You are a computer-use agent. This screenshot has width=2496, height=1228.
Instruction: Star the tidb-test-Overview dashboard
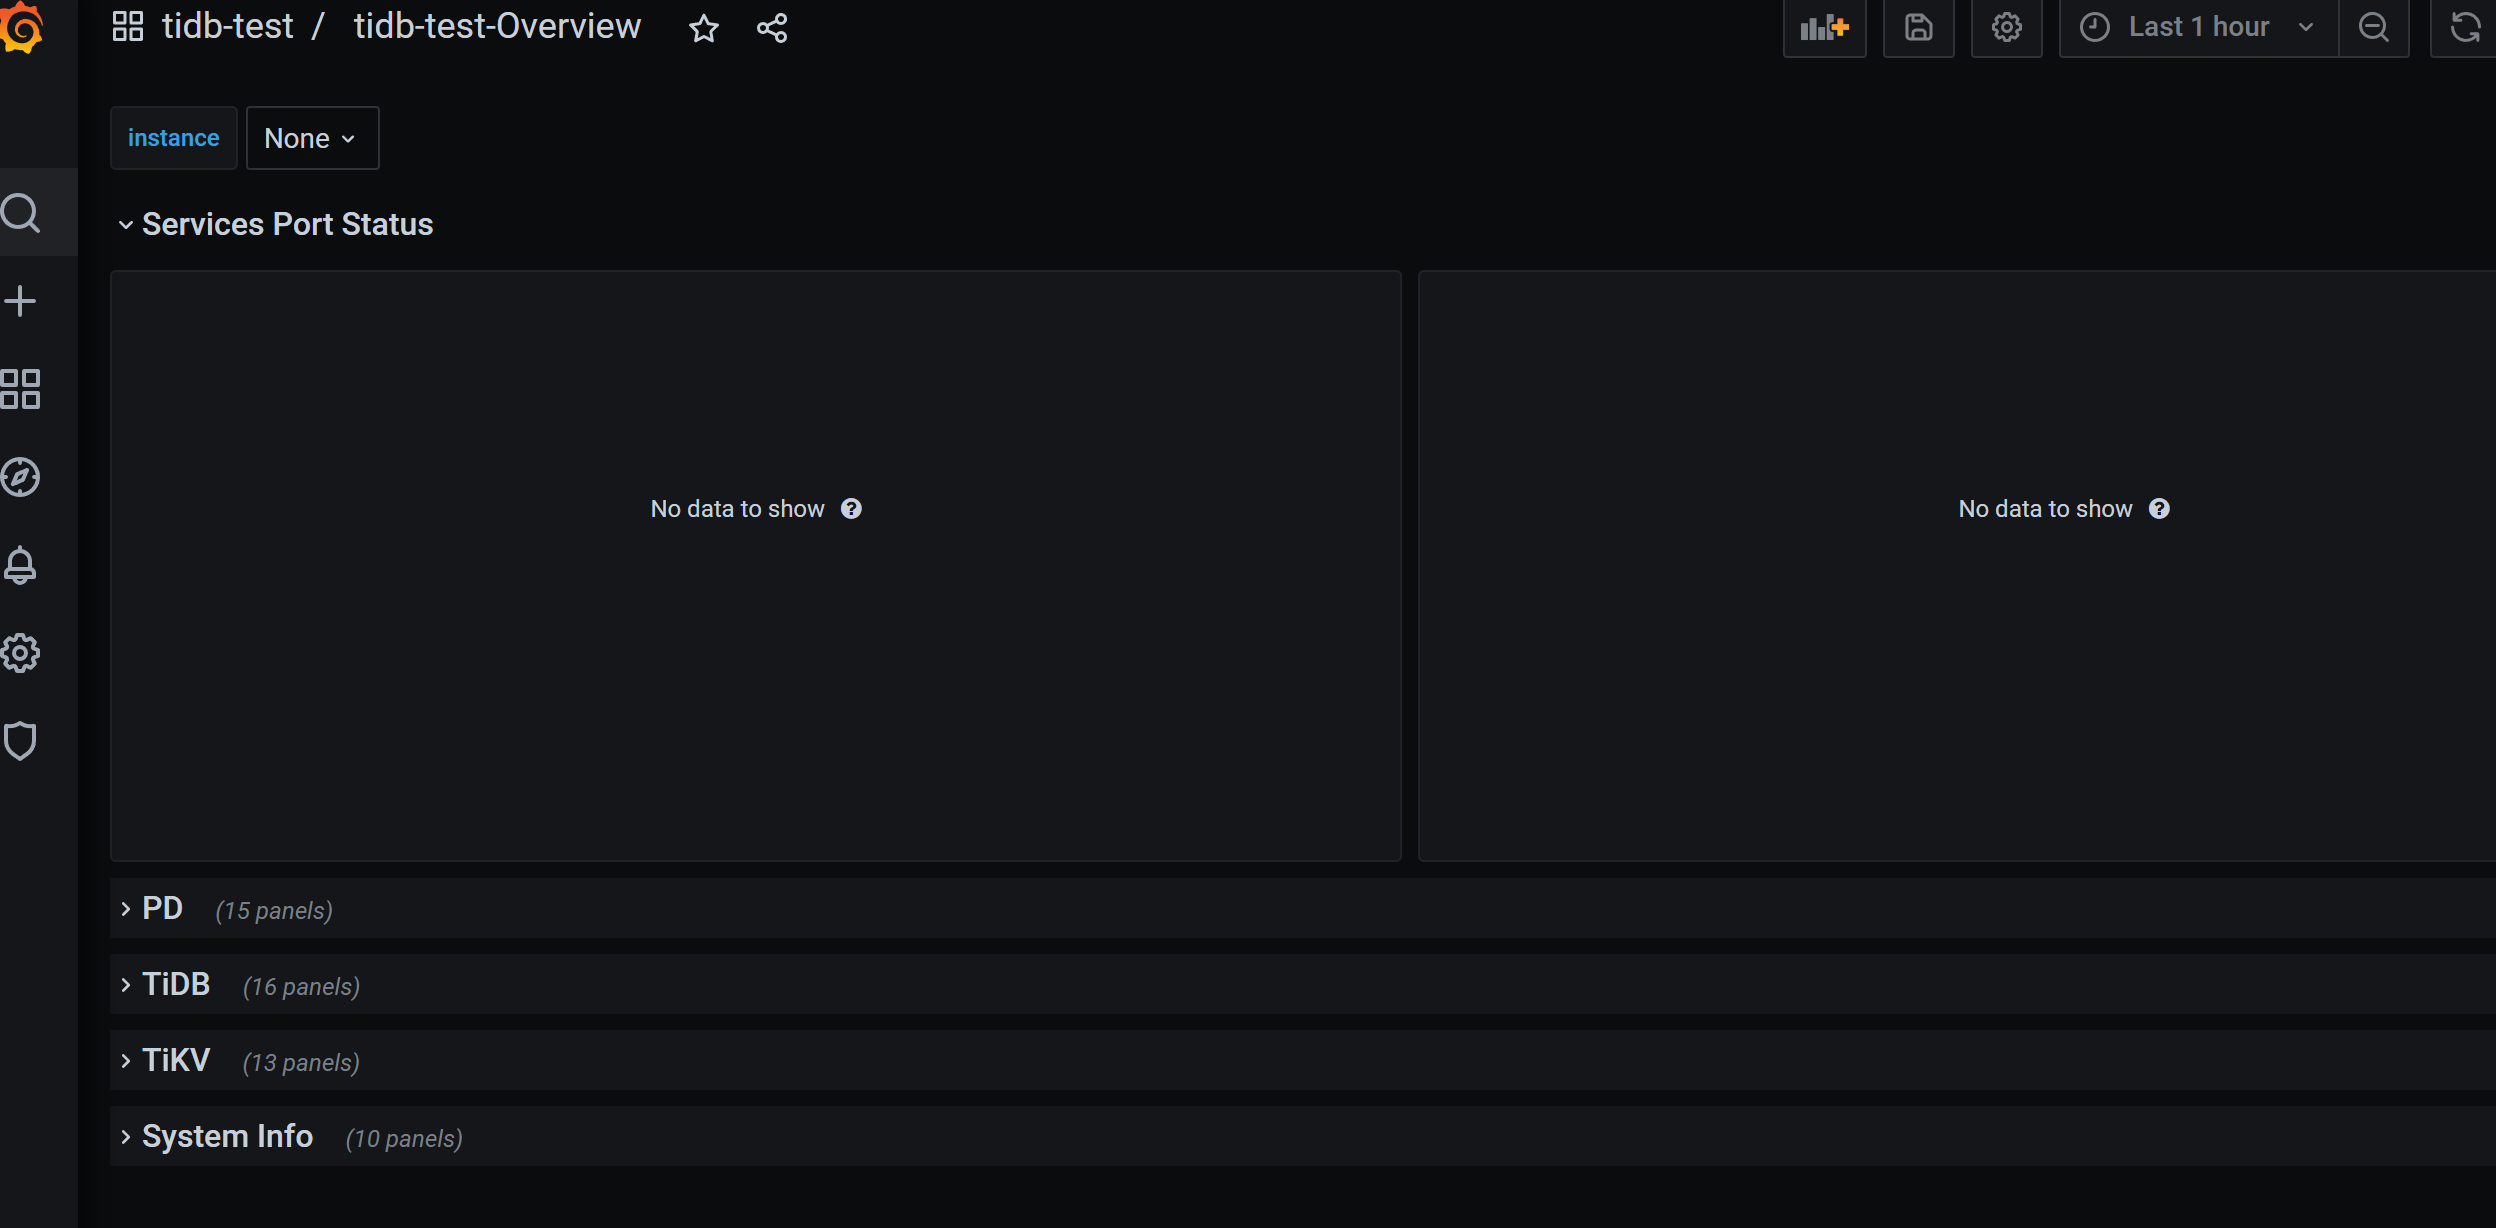pyautogui.click(x=704, y=28)
